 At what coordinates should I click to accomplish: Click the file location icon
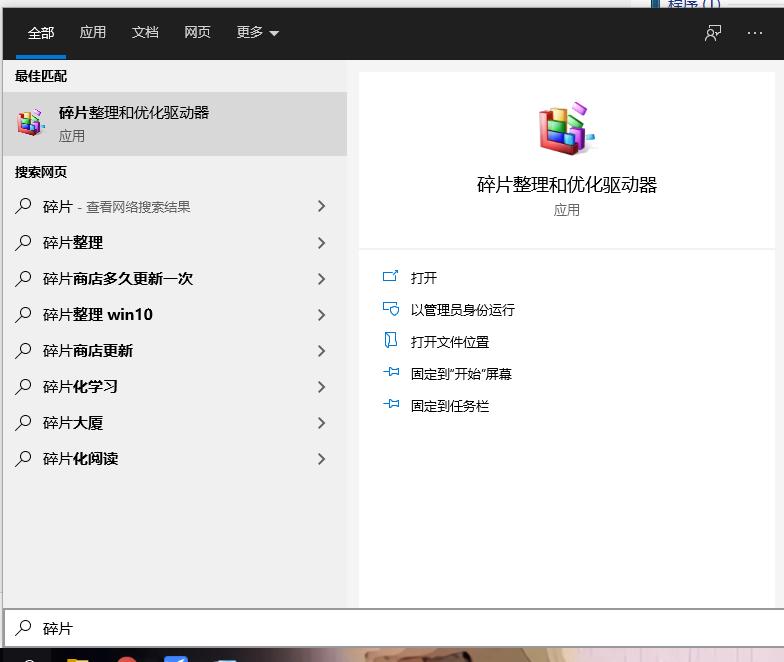tap(390, 340)
